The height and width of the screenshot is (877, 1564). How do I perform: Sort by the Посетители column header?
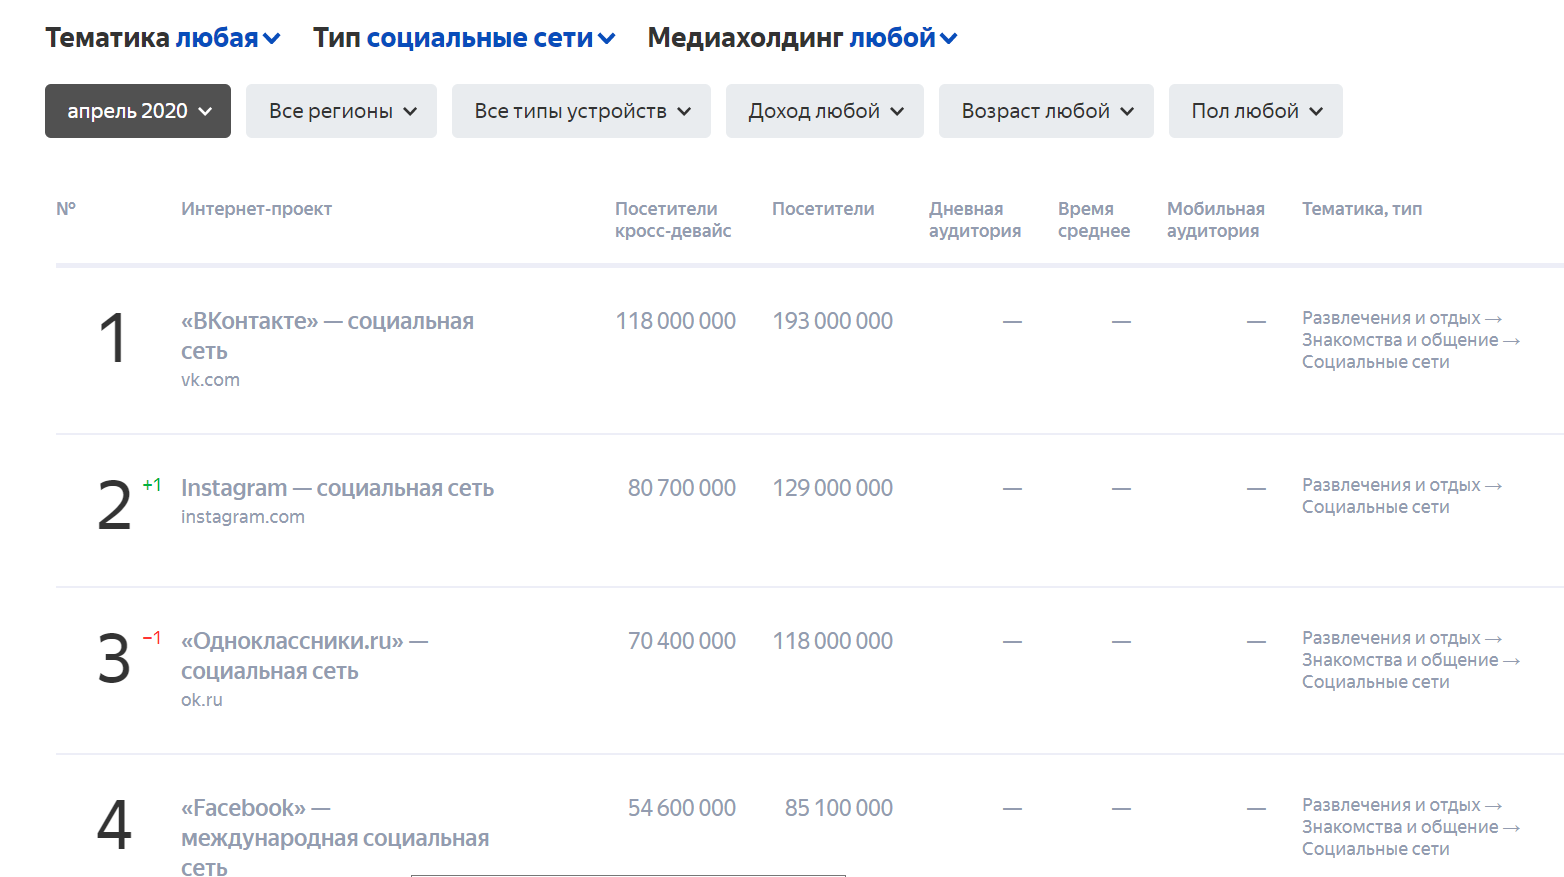(822, 208)
